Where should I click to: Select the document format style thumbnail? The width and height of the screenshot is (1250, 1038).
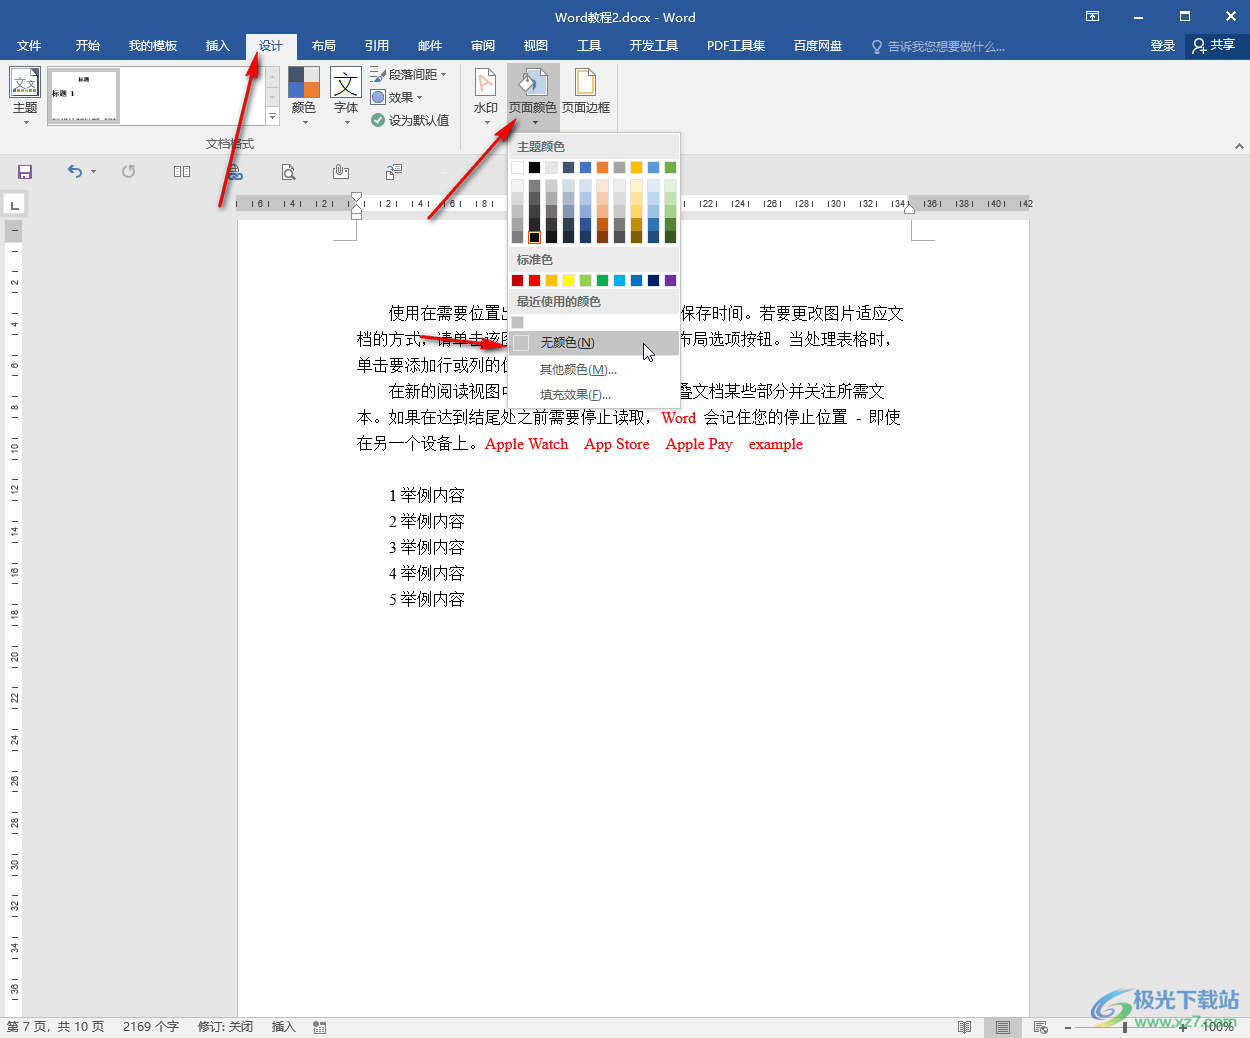pos(84,96)
